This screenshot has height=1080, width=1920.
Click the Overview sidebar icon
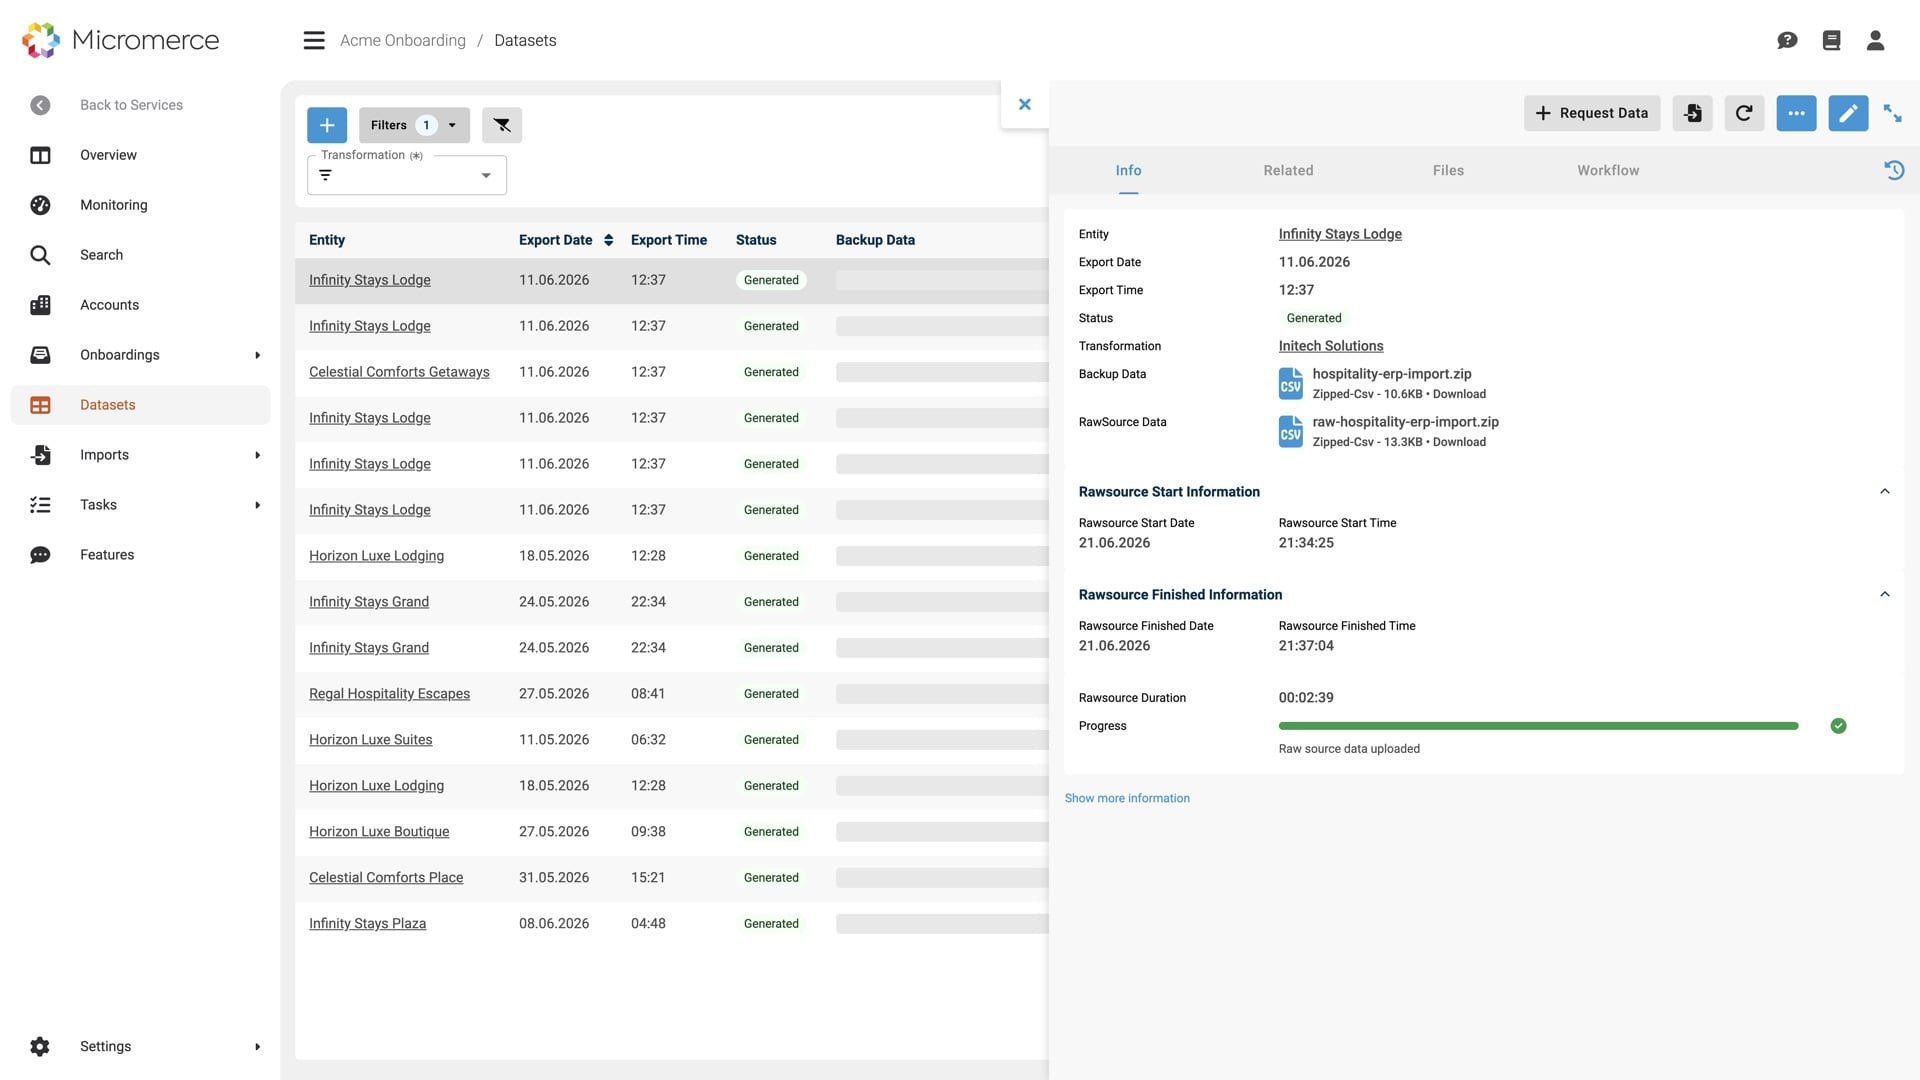click(x=40, y=155)
